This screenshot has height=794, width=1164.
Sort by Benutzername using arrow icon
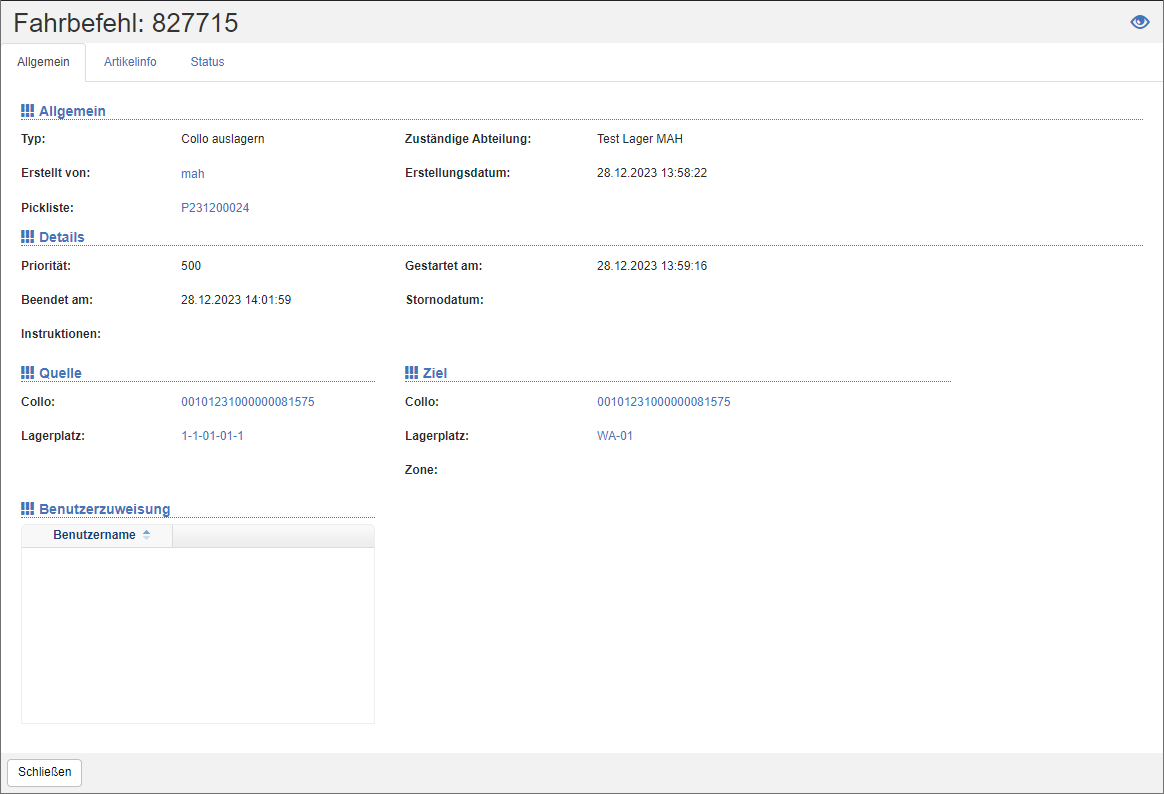[147, 535]
